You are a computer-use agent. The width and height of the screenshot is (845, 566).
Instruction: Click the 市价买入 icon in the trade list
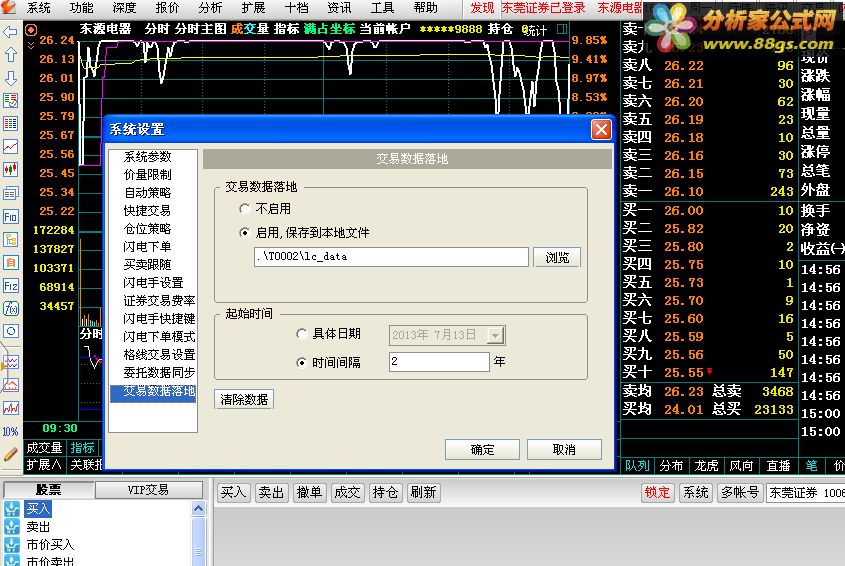click(x=11, y=544)
